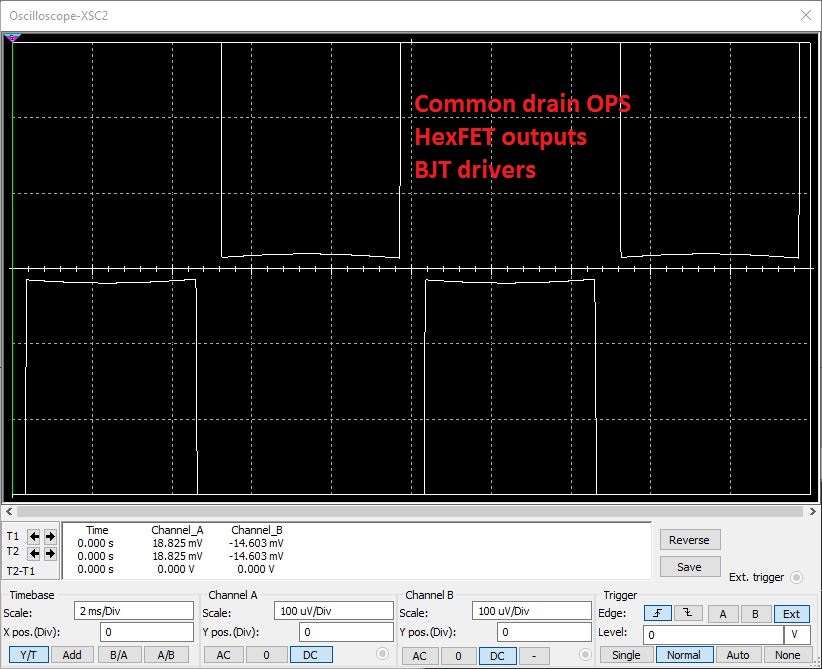Screen dimensions: 822x669
Task: Choose Normal trigger mode
Action: 684,655
